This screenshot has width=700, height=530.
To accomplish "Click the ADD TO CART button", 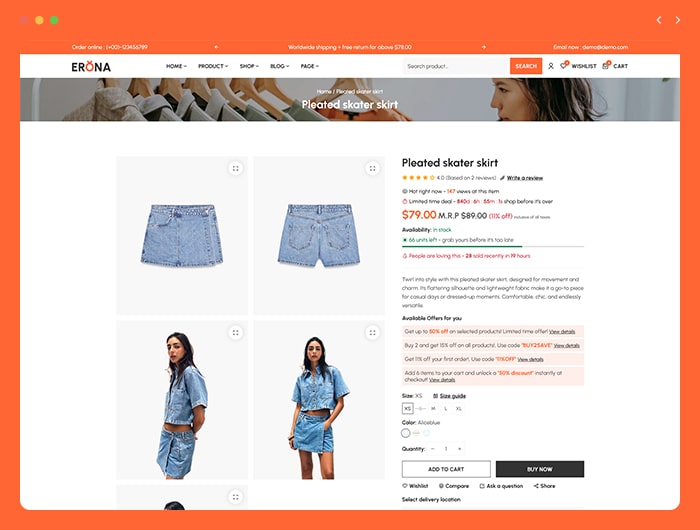I will pyautogui.click(x=446, y=469).
